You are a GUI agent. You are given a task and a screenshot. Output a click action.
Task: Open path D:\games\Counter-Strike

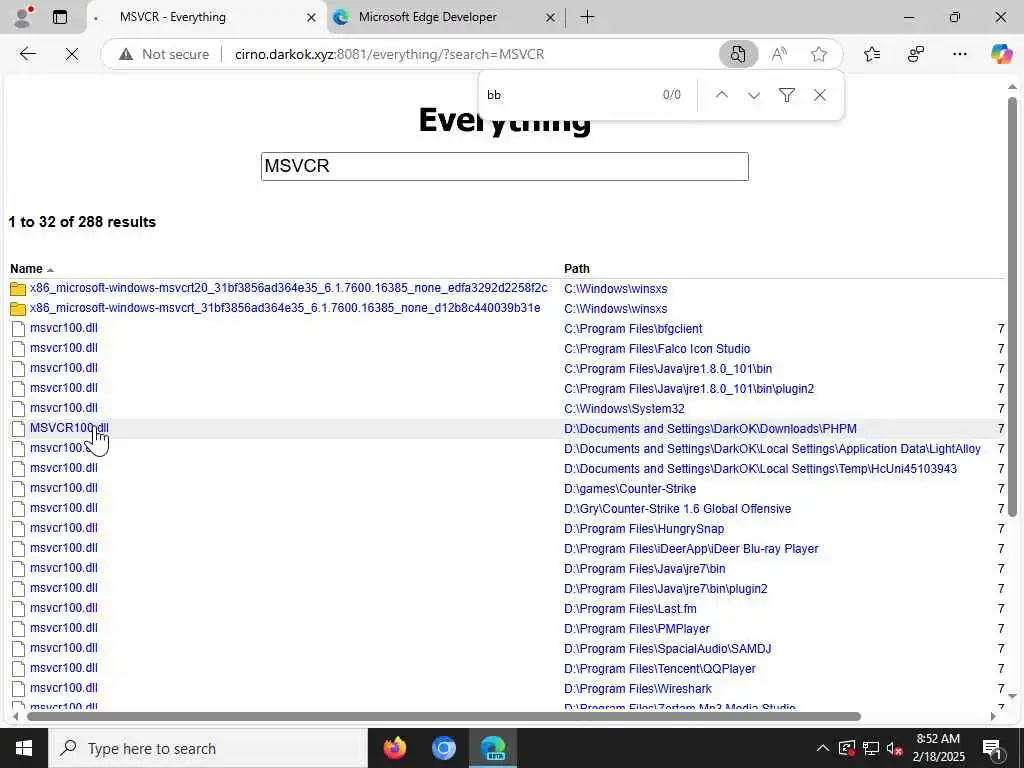pyautogui.click(x=630, y=488)
